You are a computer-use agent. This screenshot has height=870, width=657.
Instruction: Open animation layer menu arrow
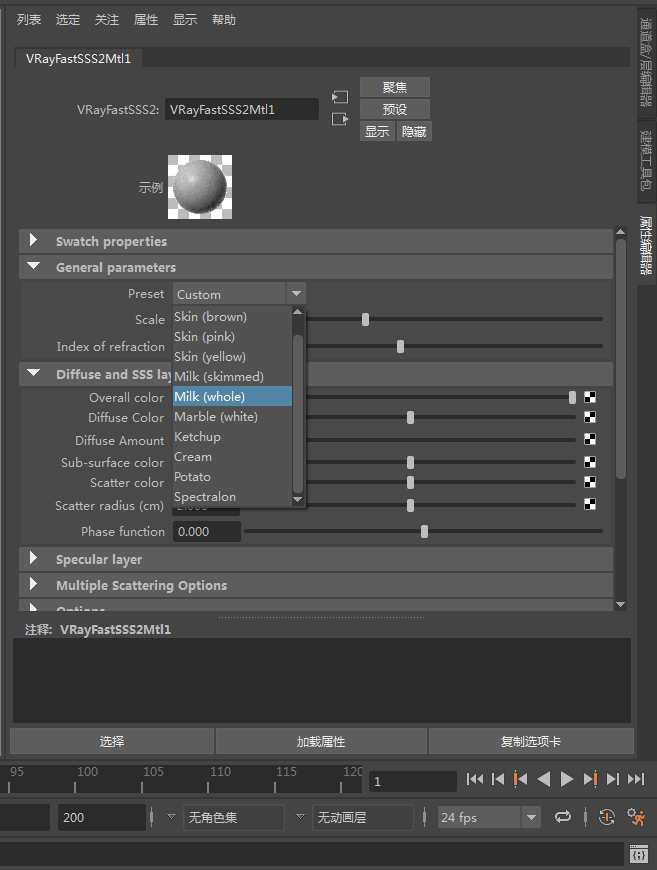(300, 817)
